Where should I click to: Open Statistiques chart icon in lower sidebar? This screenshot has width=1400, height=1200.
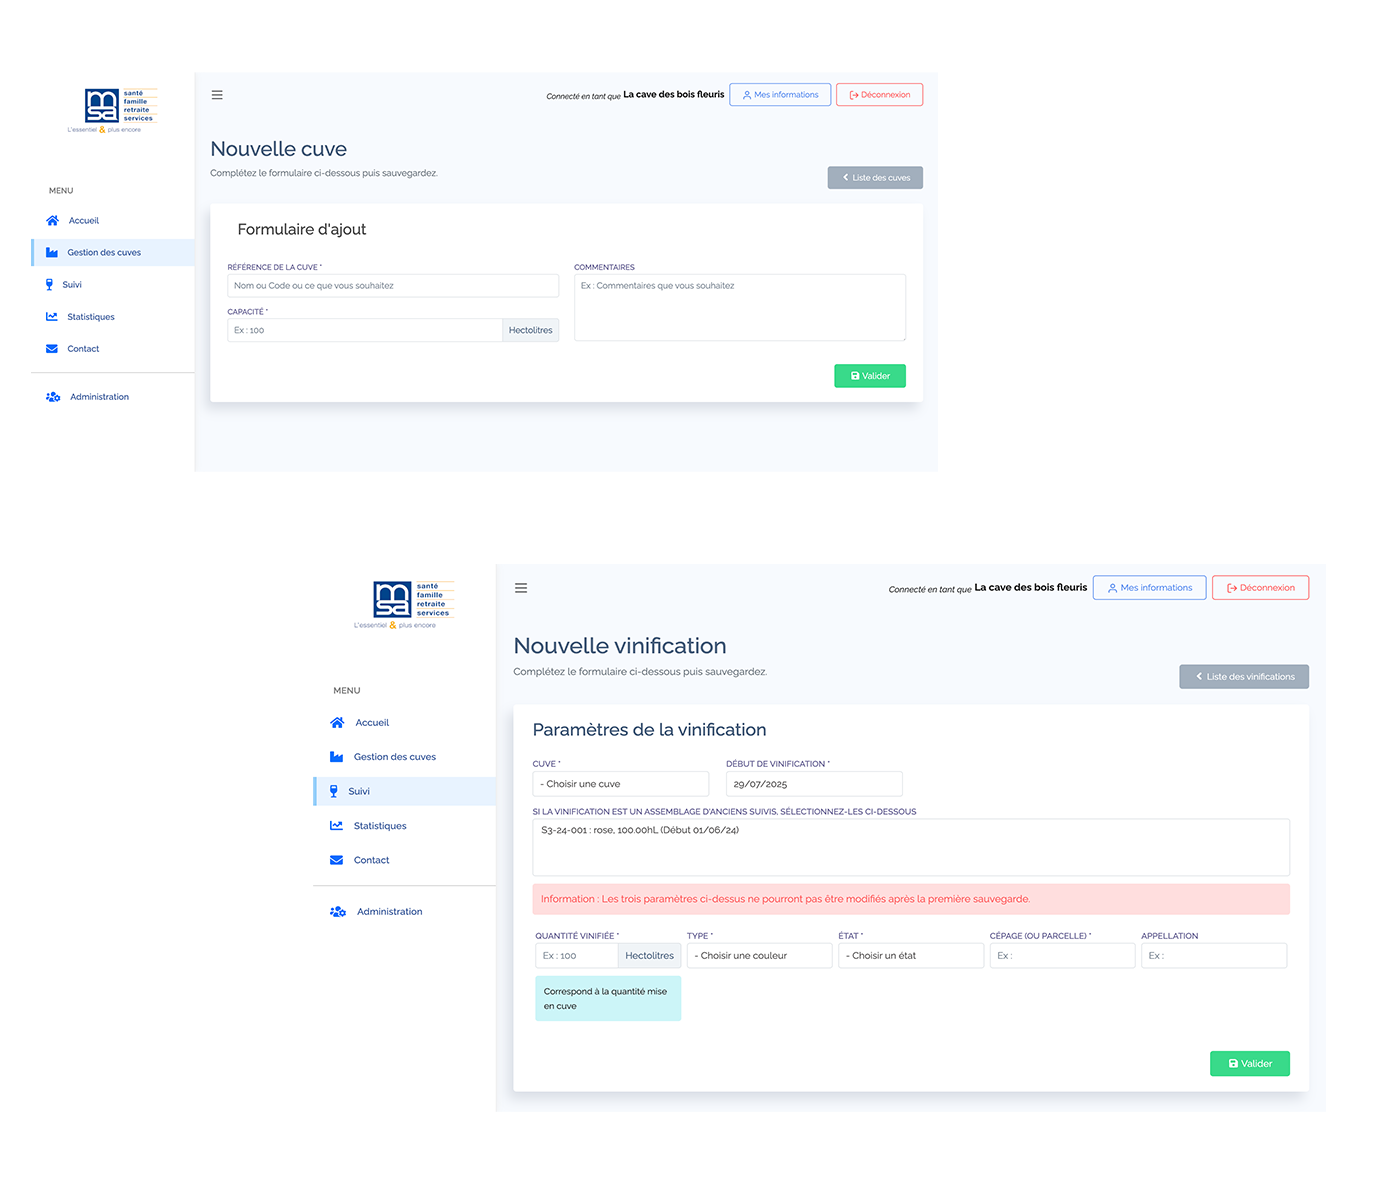(x=336, y=826)
